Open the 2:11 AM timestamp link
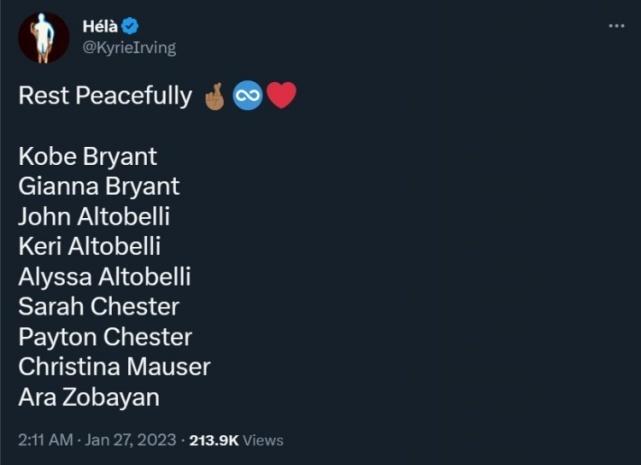The width and height of the screenshot is (641, 465). [x=43, y=440]
